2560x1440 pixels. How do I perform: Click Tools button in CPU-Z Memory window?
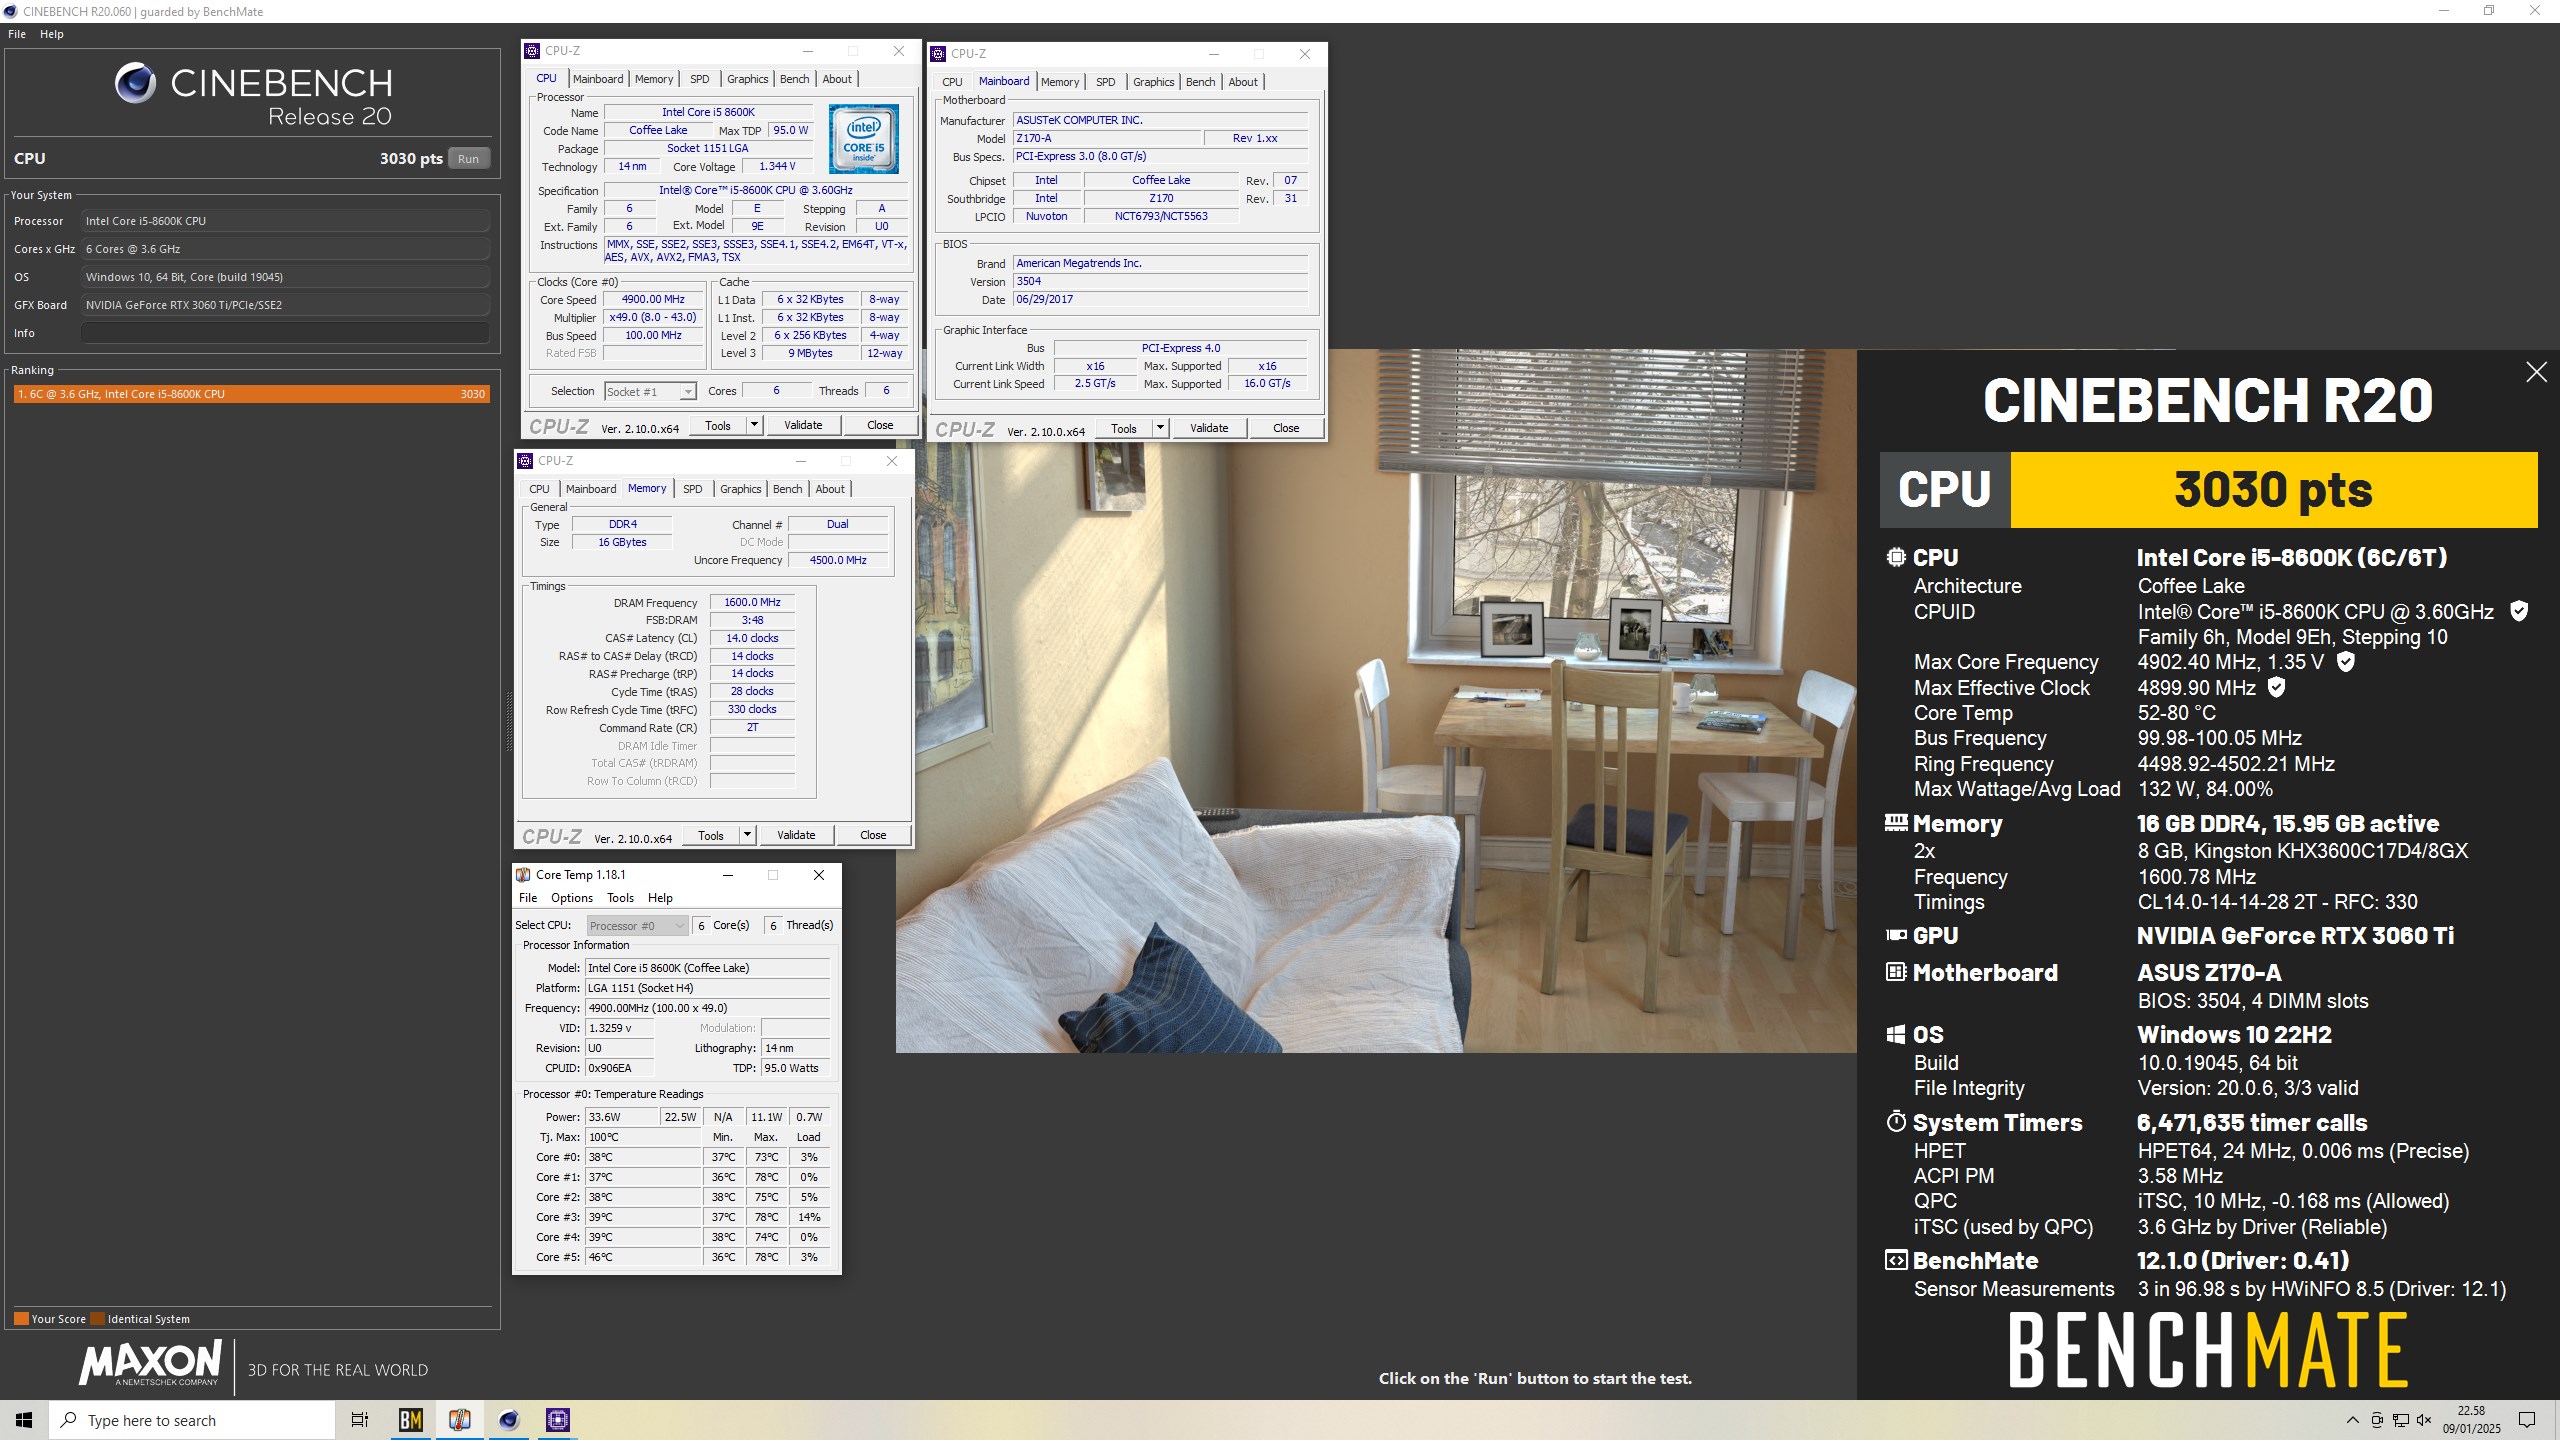tap(711, 835)
